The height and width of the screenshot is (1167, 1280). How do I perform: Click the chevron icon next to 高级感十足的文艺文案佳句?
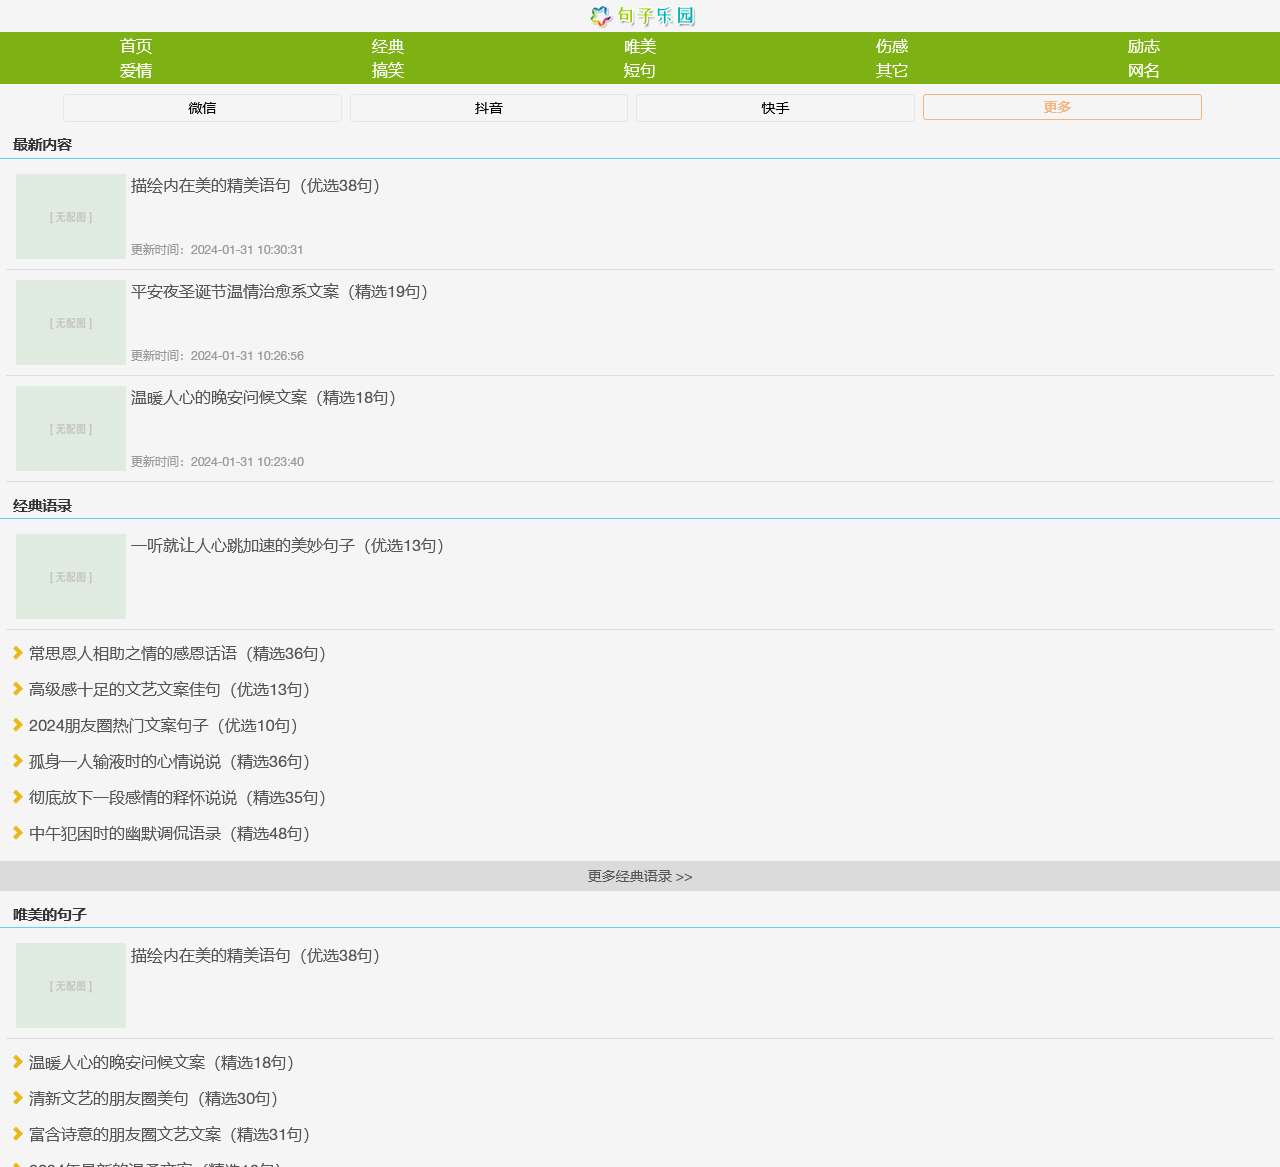tap(18, 689)
